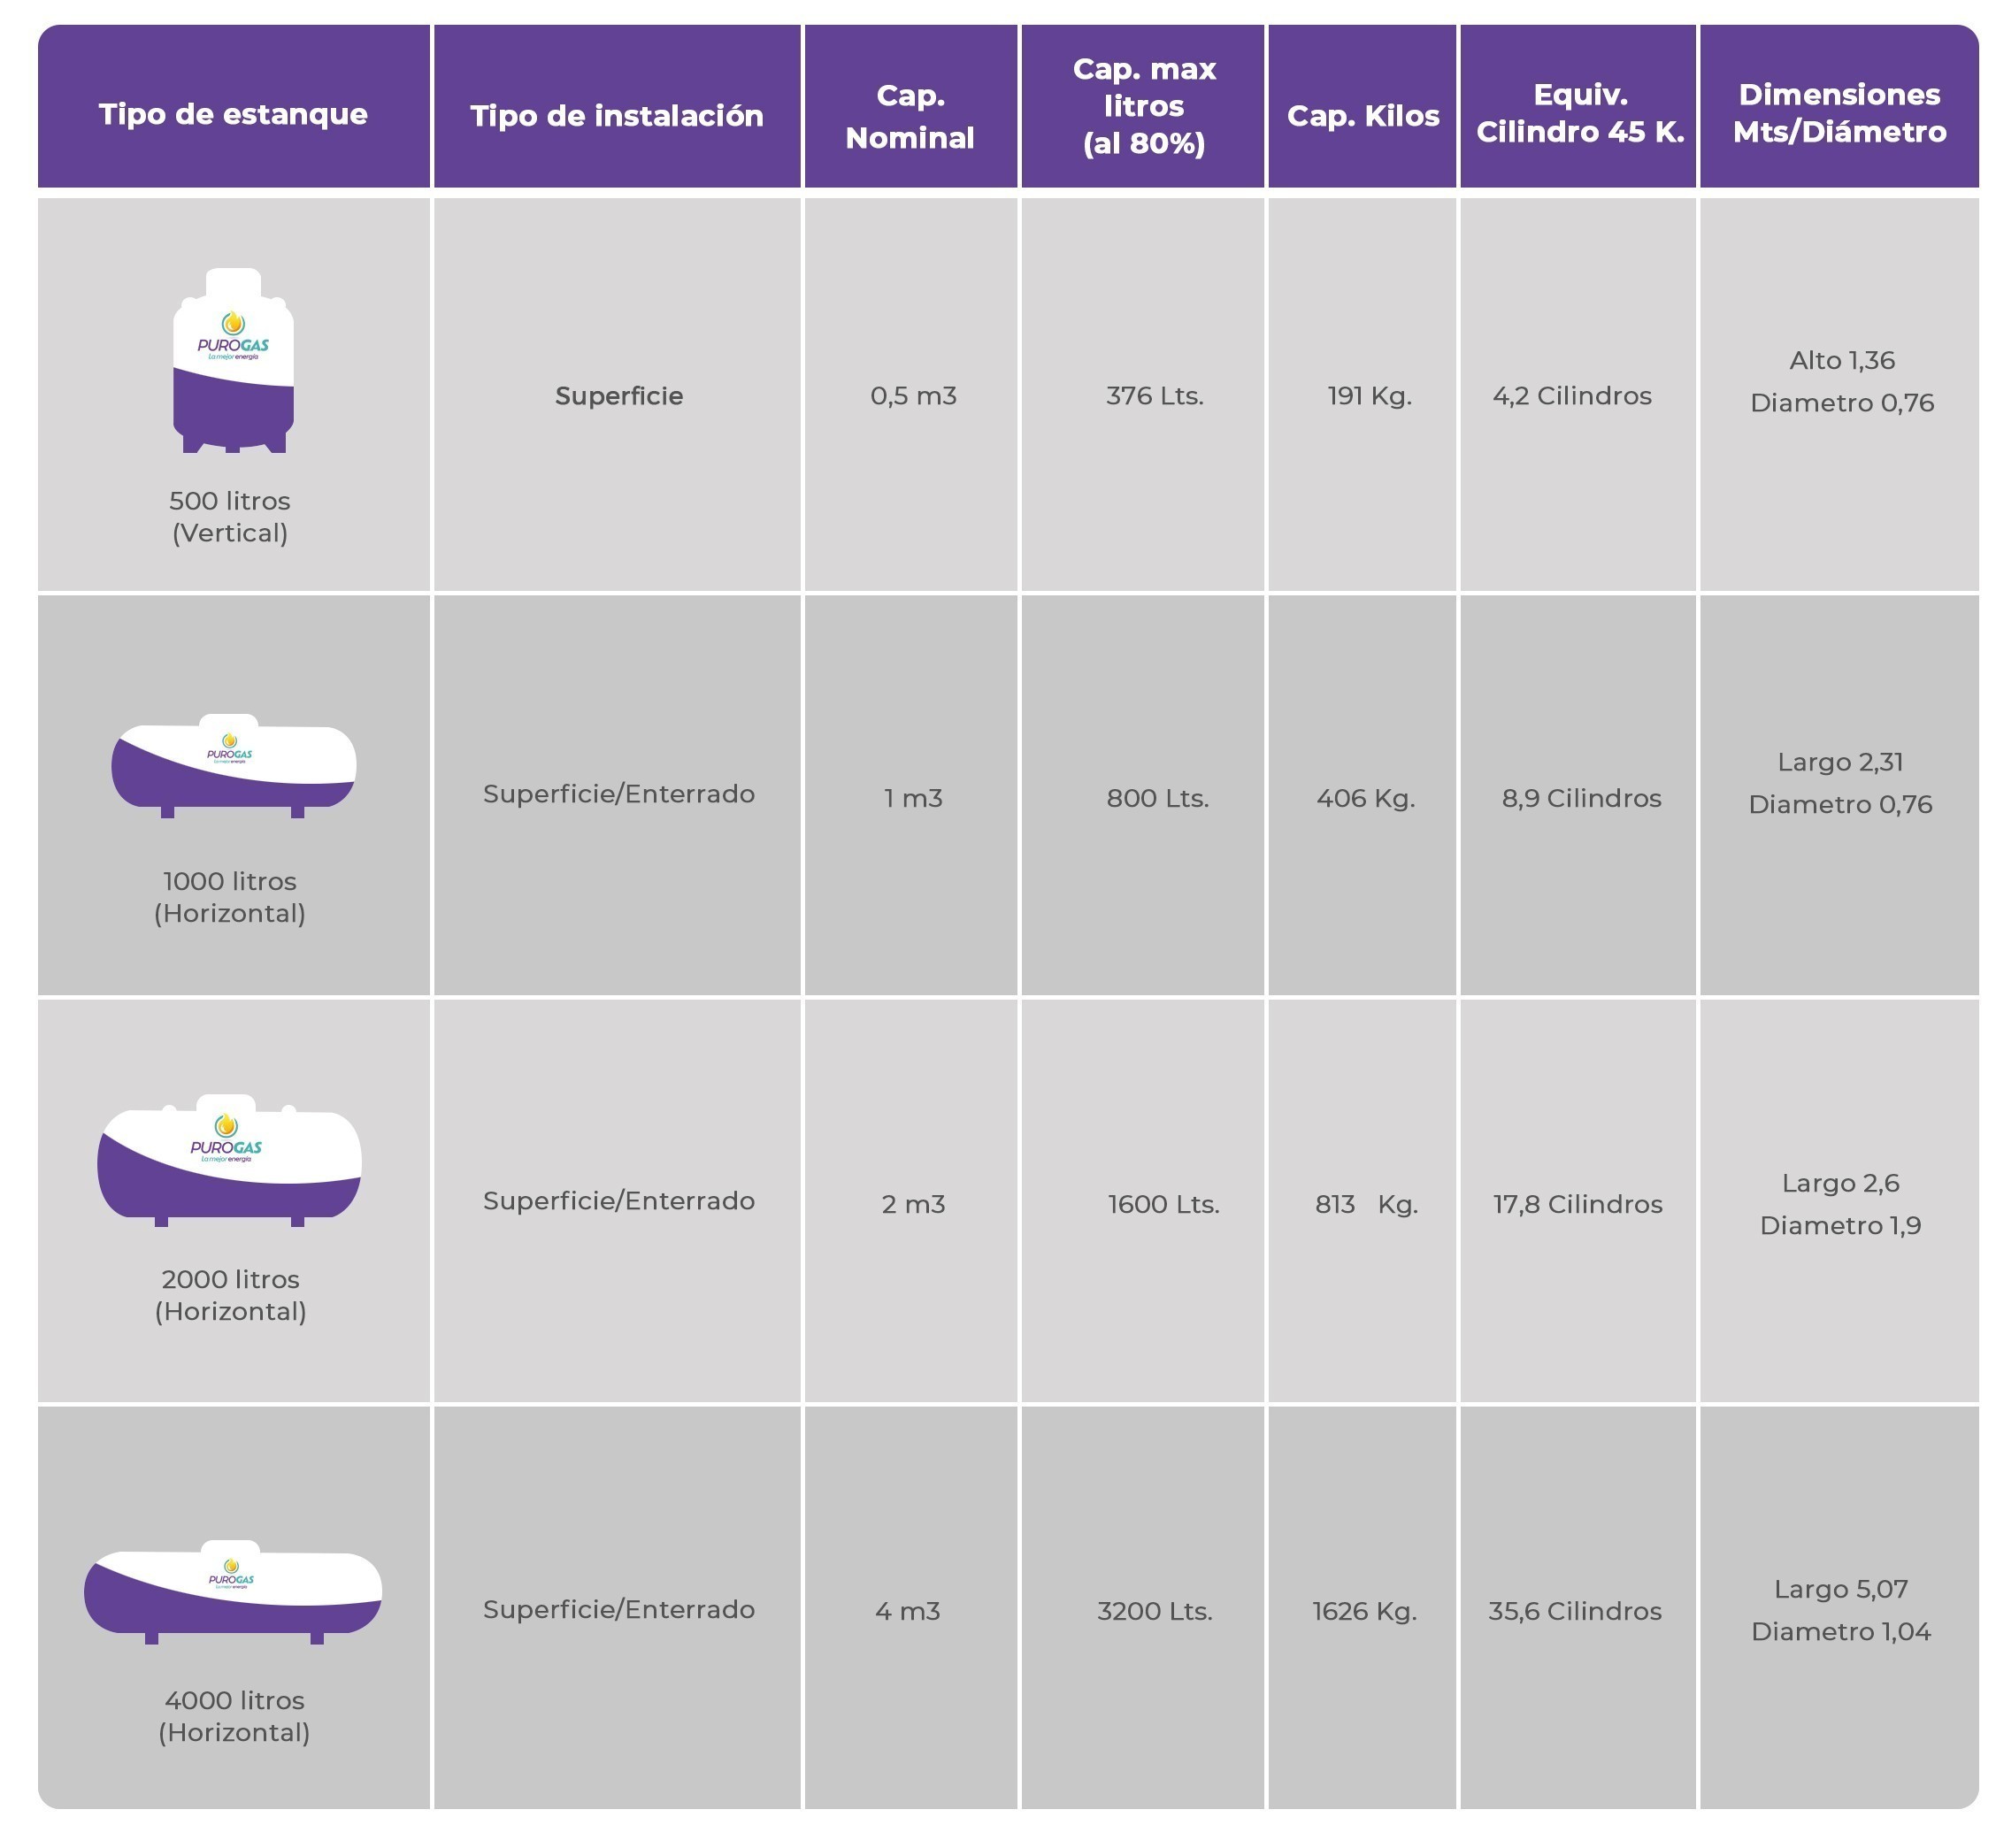Select the "Cap. Nominal" header cell

click(x=910, y=116)
